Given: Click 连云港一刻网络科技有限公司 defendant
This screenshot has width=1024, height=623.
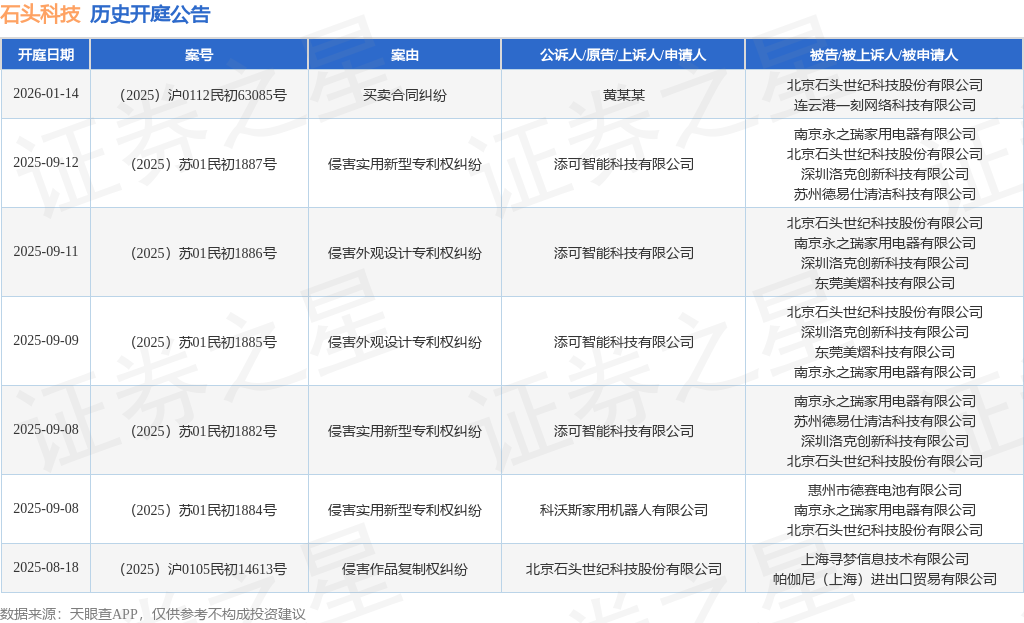Looking at the screenshot, I should click(x=885, y=105).
